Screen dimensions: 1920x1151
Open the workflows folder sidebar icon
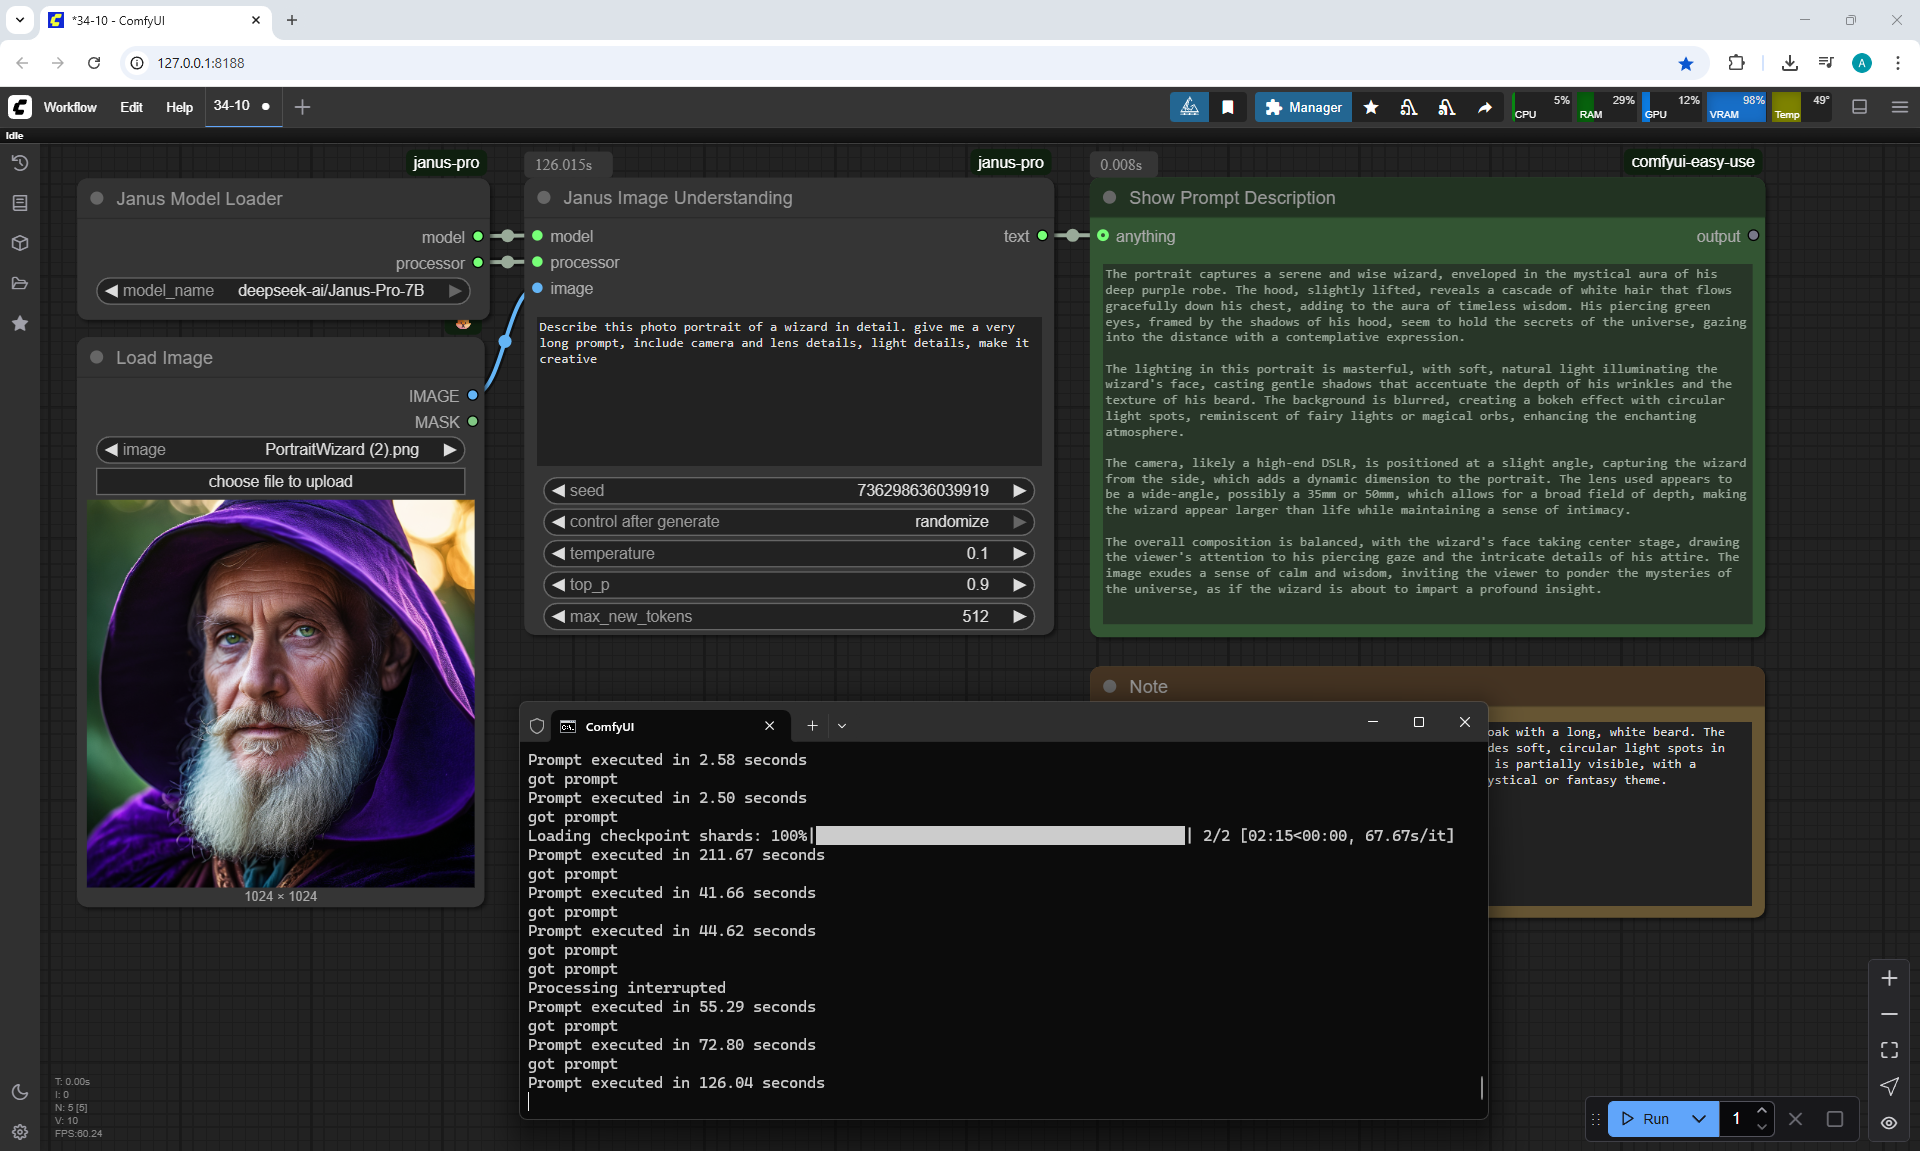19,283
